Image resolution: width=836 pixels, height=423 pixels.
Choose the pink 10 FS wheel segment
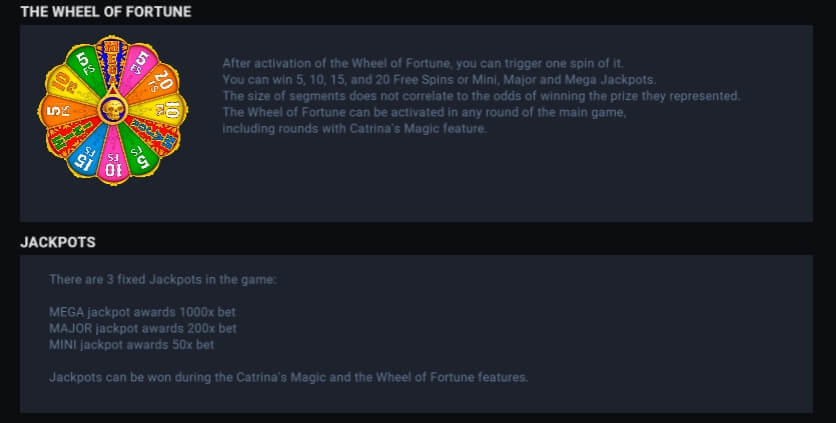point(112,163)
